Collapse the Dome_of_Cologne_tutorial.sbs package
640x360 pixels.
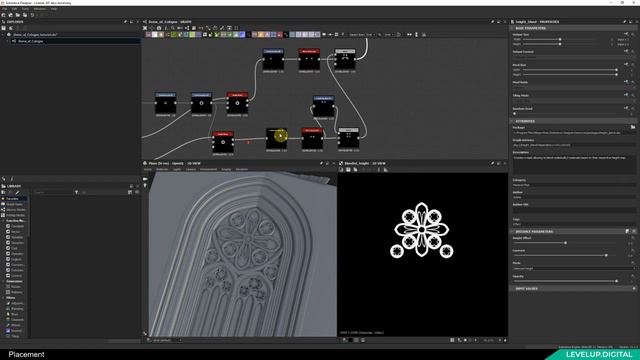[3, 35]
